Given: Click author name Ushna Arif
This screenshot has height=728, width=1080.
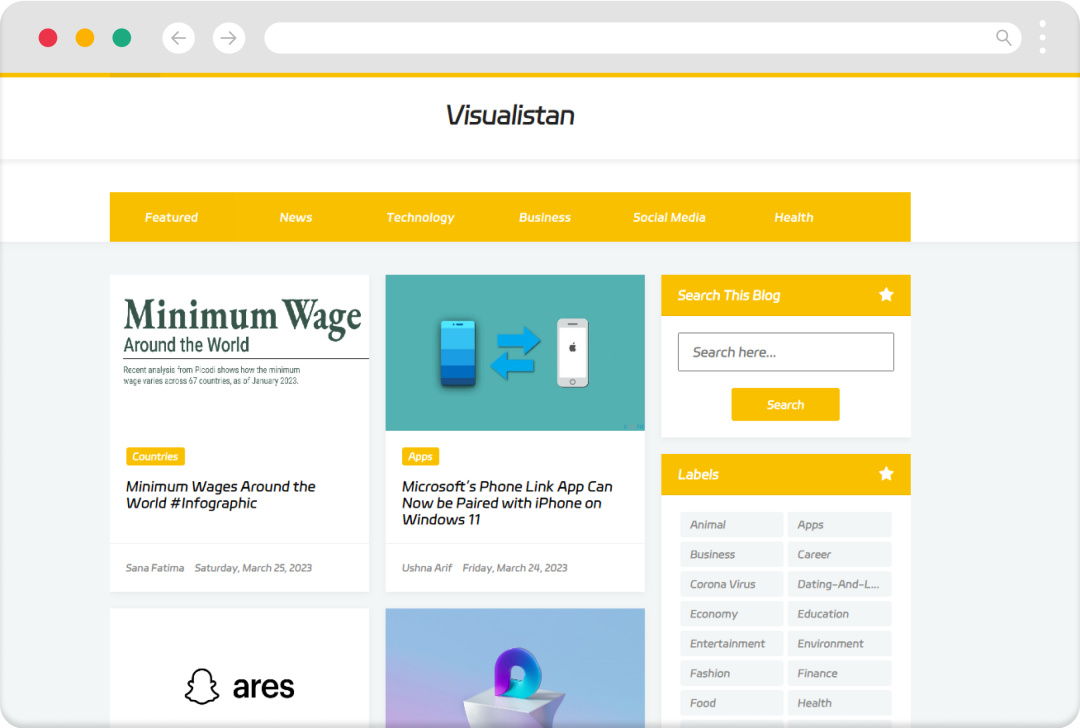Looking at the screenshot, I should (x=427, y=568).
